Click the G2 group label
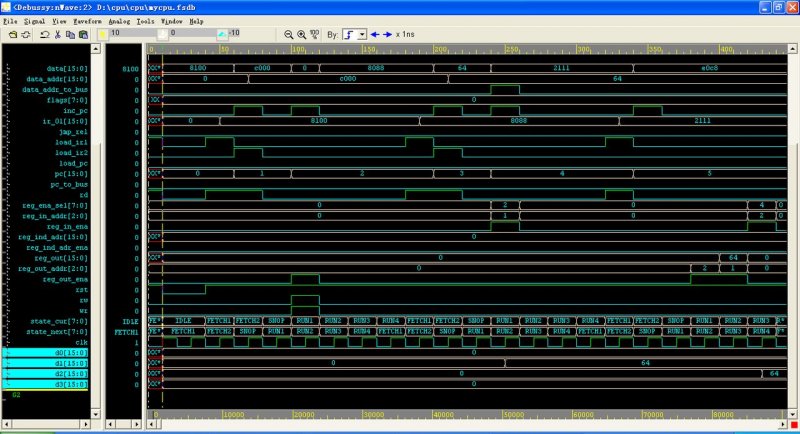The width and height of the screenshot is (800, 434). click(16, 395)
